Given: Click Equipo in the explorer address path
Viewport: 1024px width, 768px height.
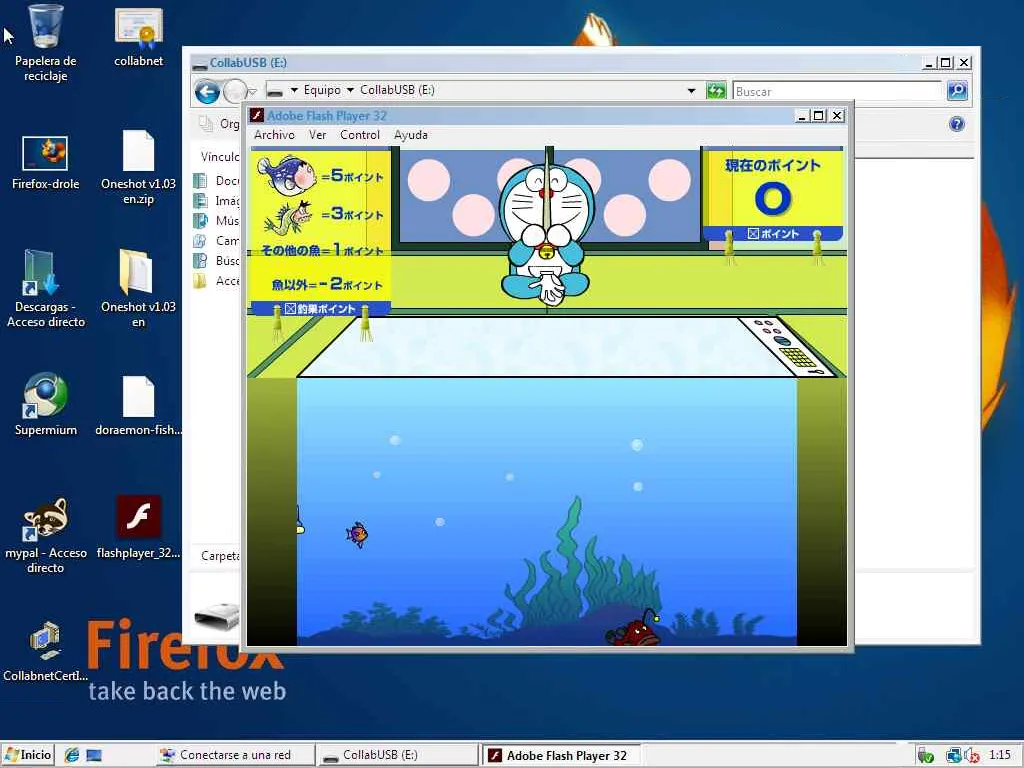Looking at the screenshot, I should pos(322,90).
